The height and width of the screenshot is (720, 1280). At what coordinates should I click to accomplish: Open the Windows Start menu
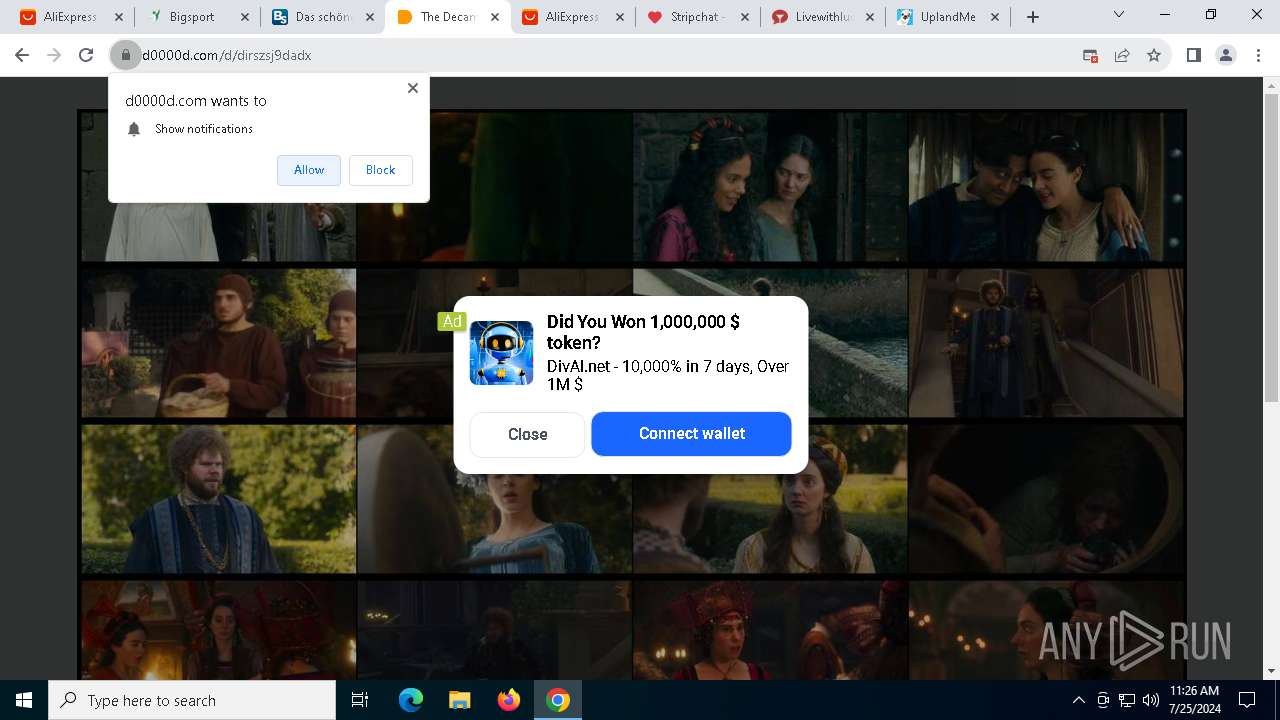(24, 700)
